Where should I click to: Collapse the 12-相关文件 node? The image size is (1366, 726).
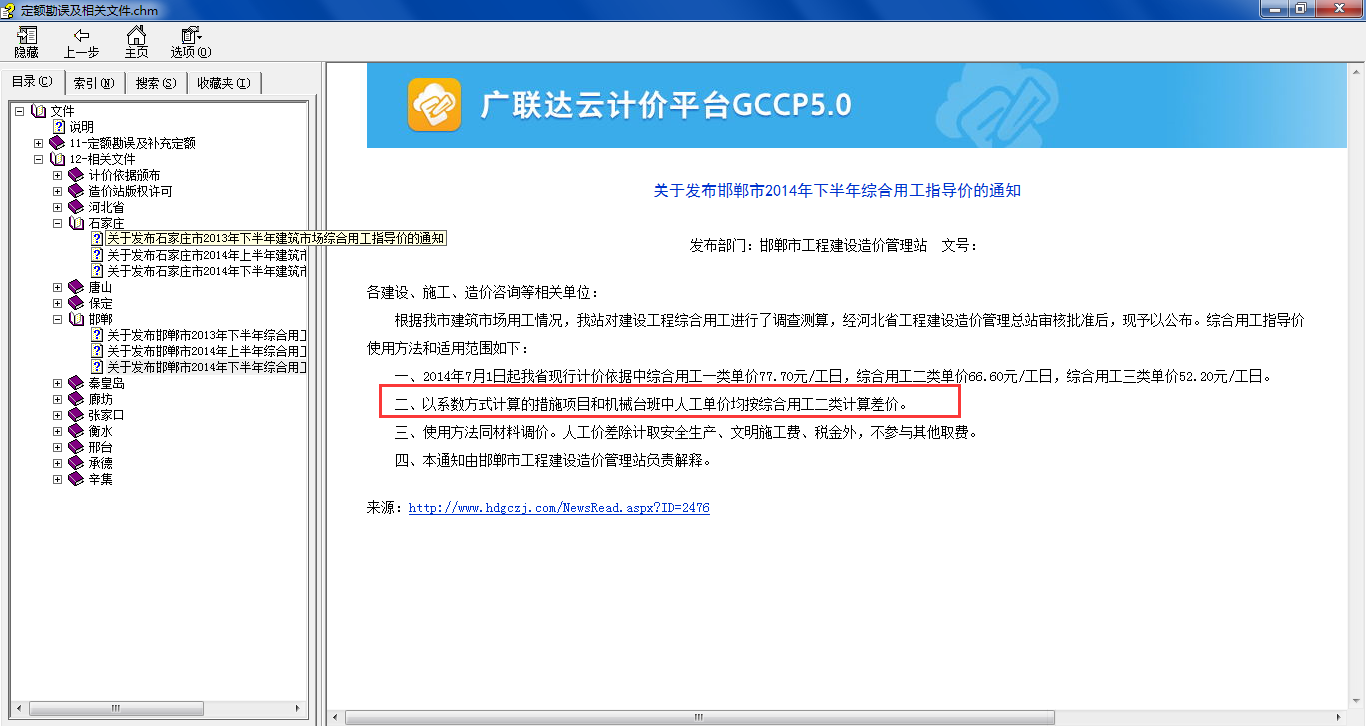coord(39,159)
